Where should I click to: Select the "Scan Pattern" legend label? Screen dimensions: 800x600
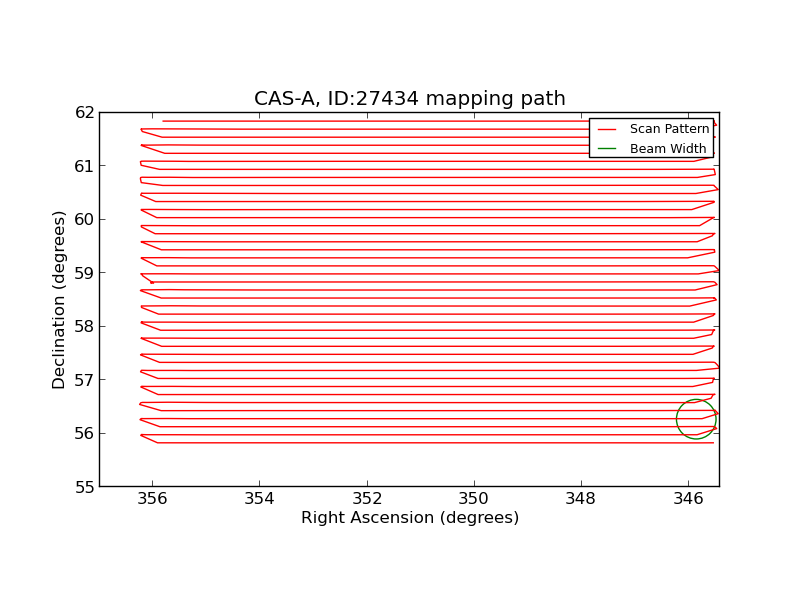pos(669,129)
